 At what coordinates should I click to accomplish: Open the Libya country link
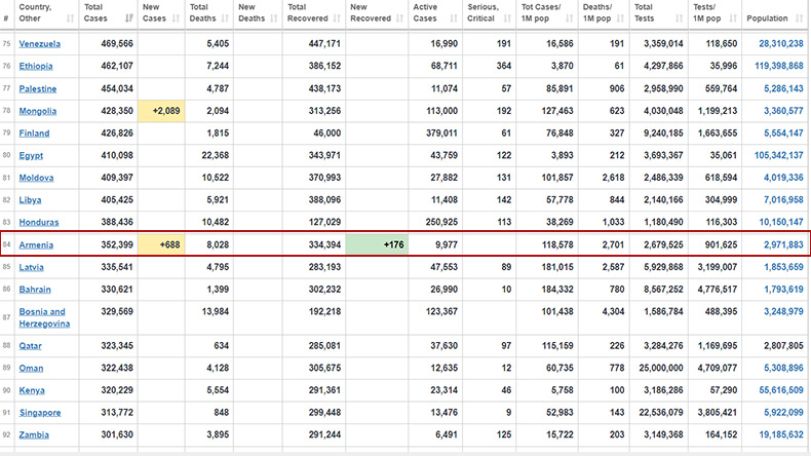point(30,200)
